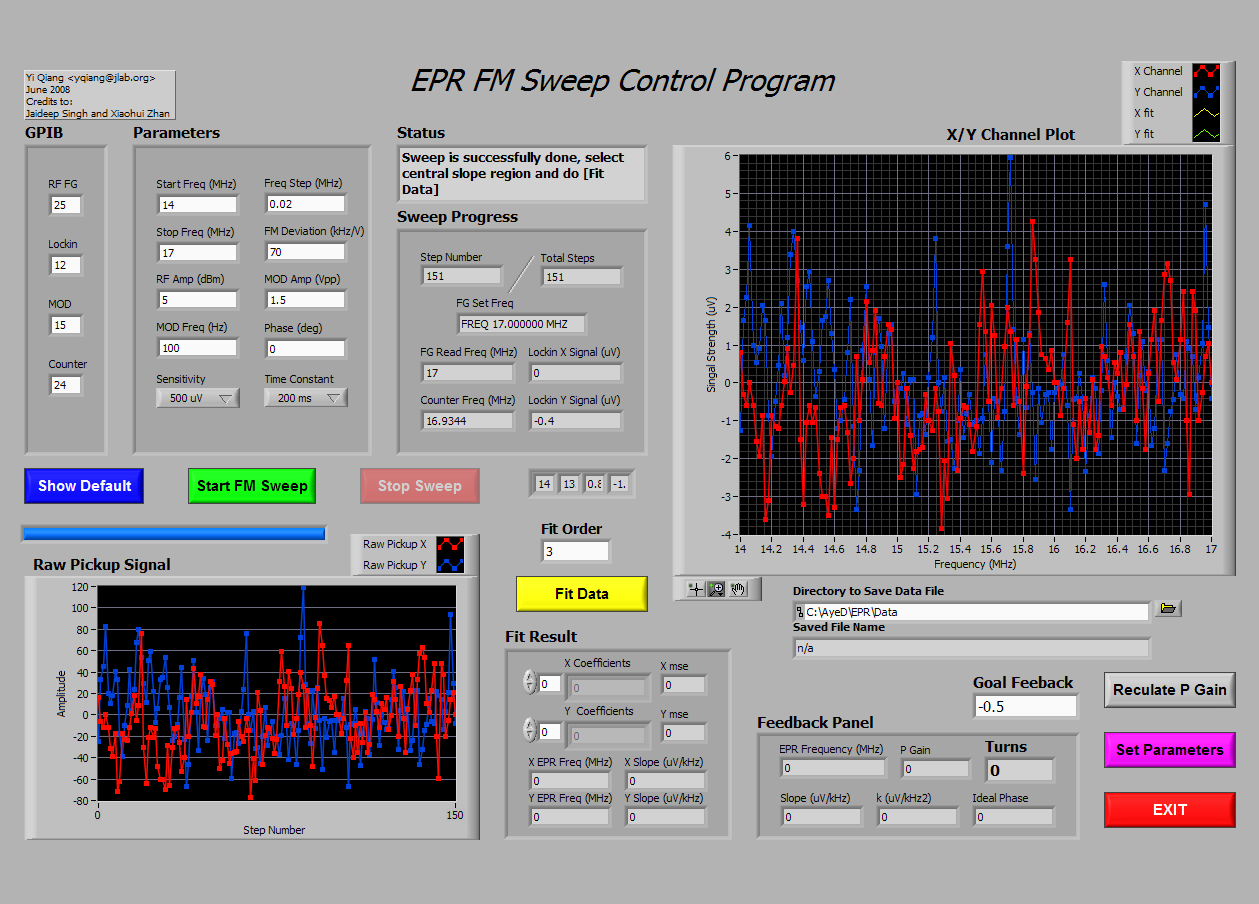The width and height of the screenshot is (1259, 904).
Task: Open the Time Constant 200 ms dropdown
Action: [306, 398]
